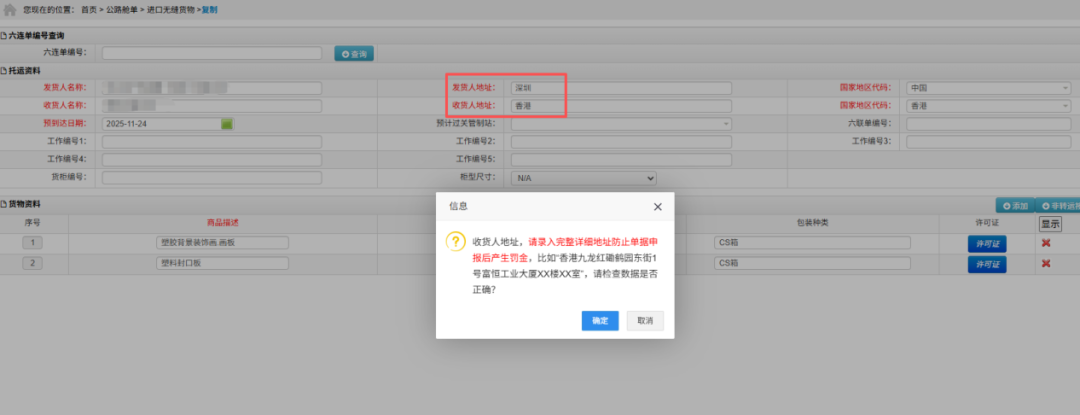Viewport: 1080px width, 415px height.
Task: Open the calendar icon beside 预到达日期
Action: 227,124
